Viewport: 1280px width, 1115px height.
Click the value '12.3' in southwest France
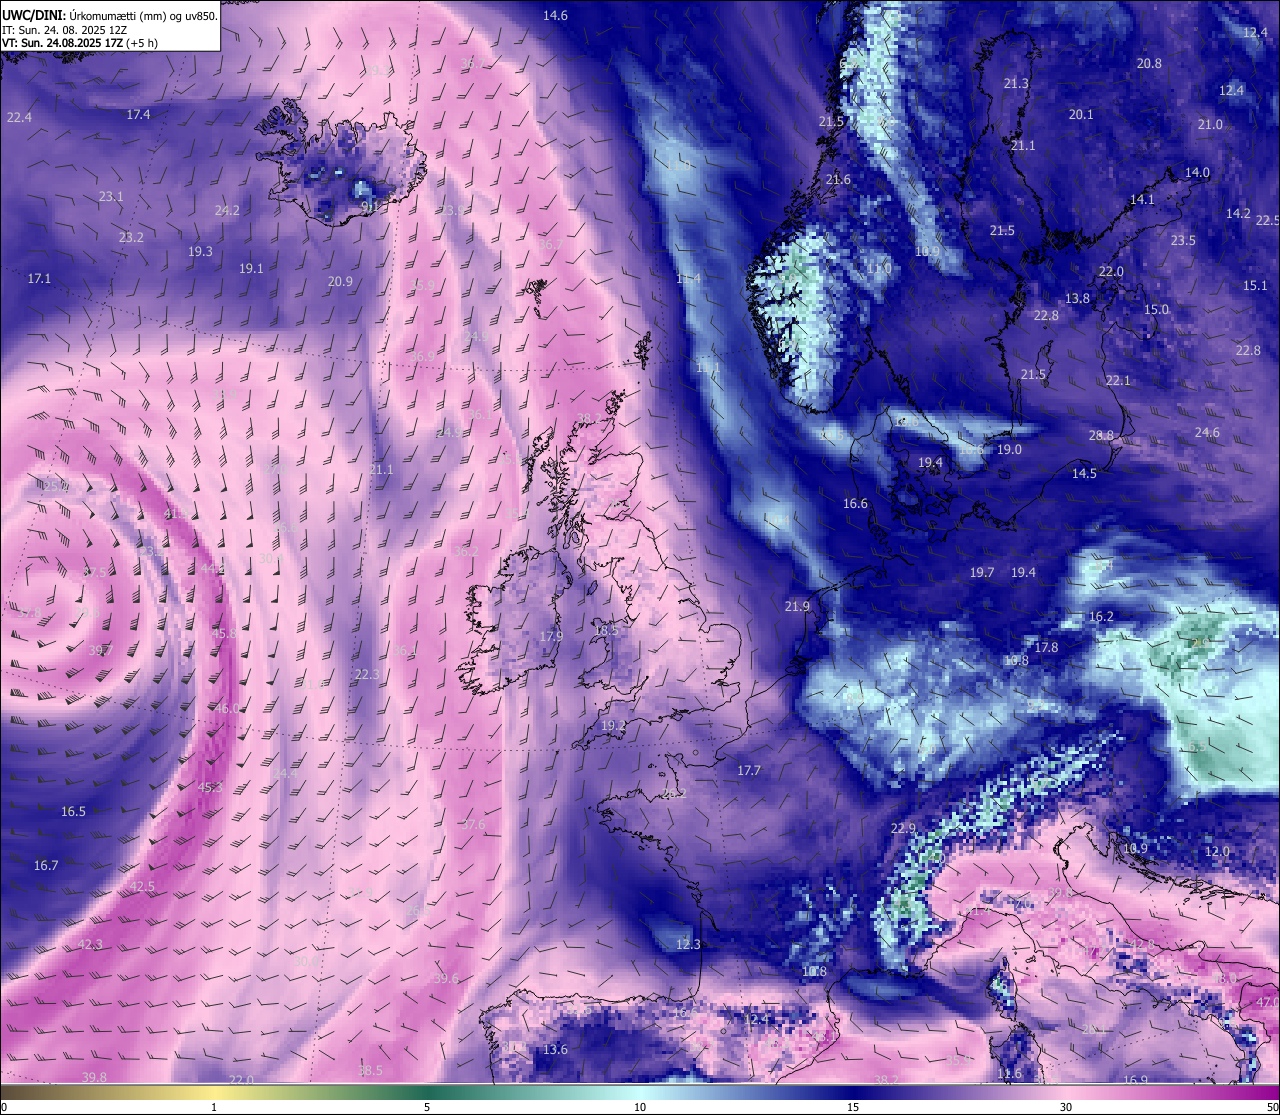pyautogui.click(x=688, y=945)
